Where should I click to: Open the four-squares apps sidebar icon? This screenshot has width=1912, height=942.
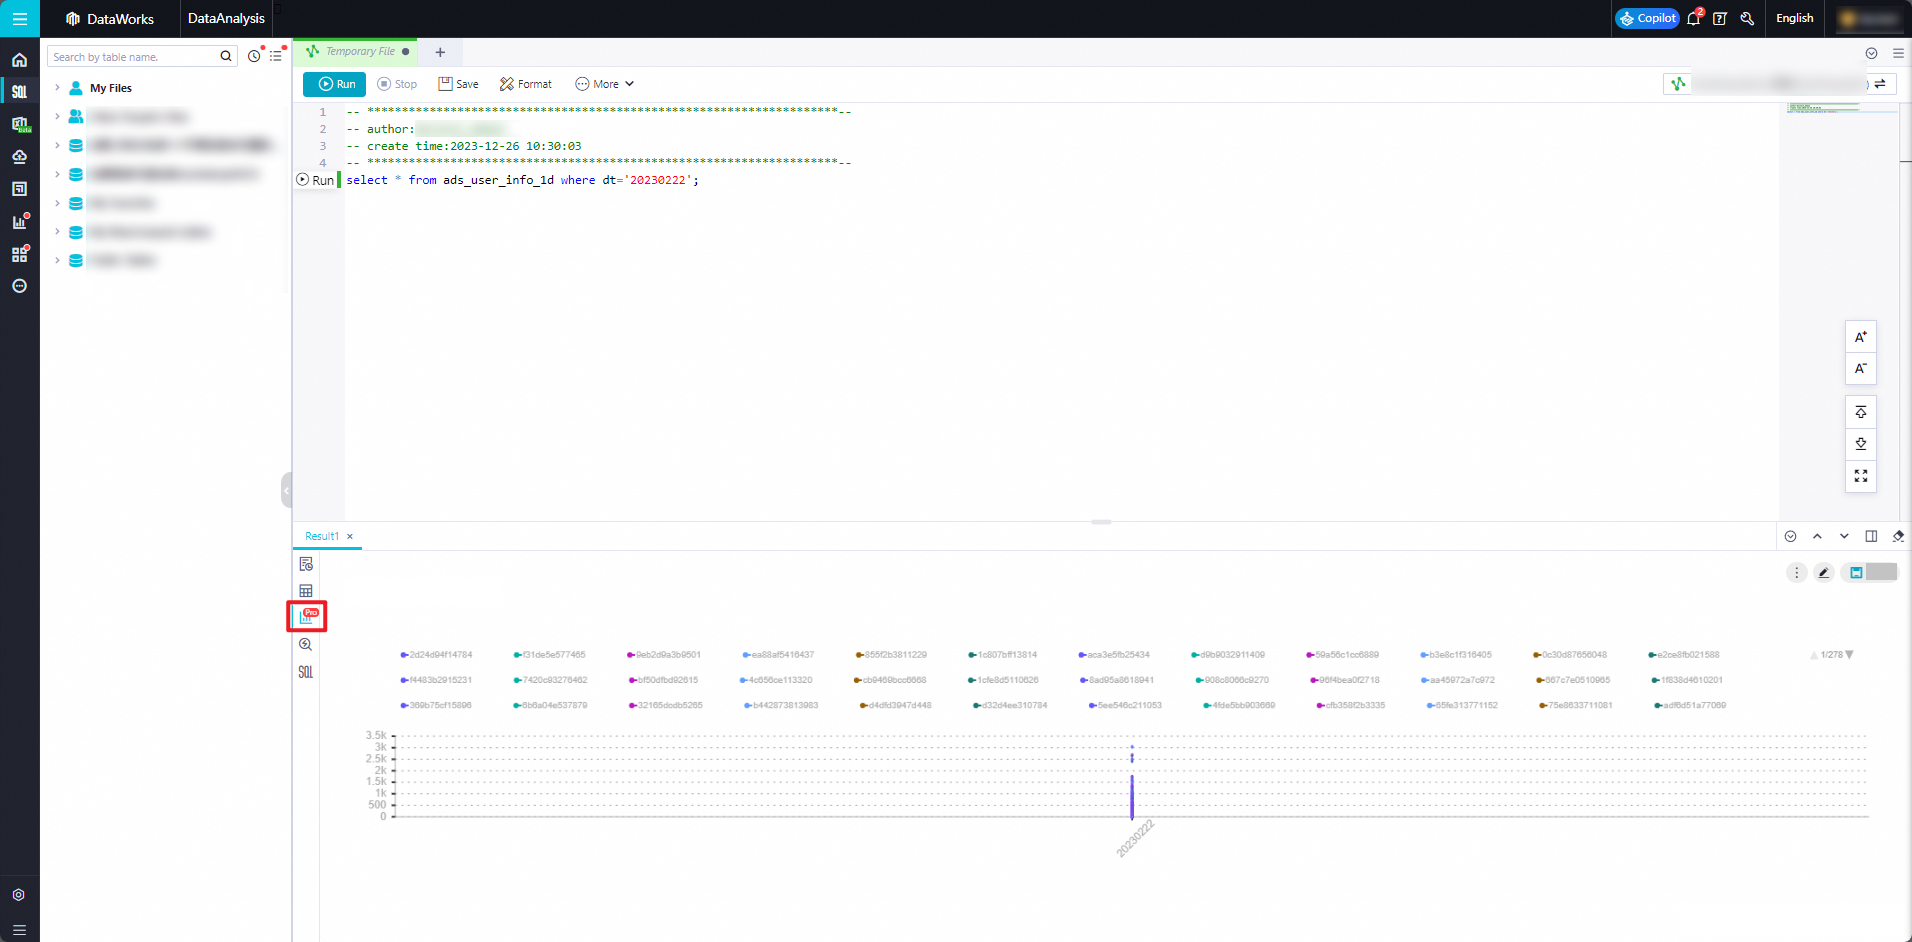(x=19, y=254)
